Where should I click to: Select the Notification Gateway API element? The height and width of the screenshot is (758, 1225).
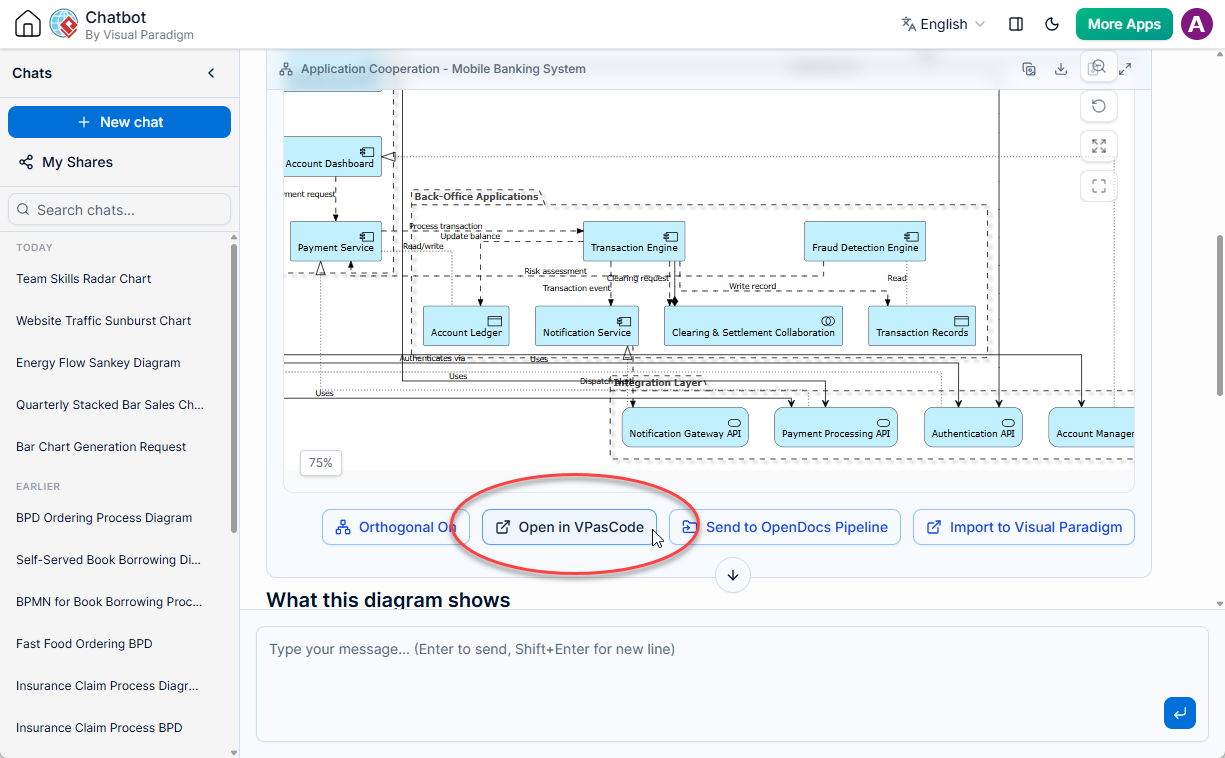pyautogui.click(x=685, y=427)
